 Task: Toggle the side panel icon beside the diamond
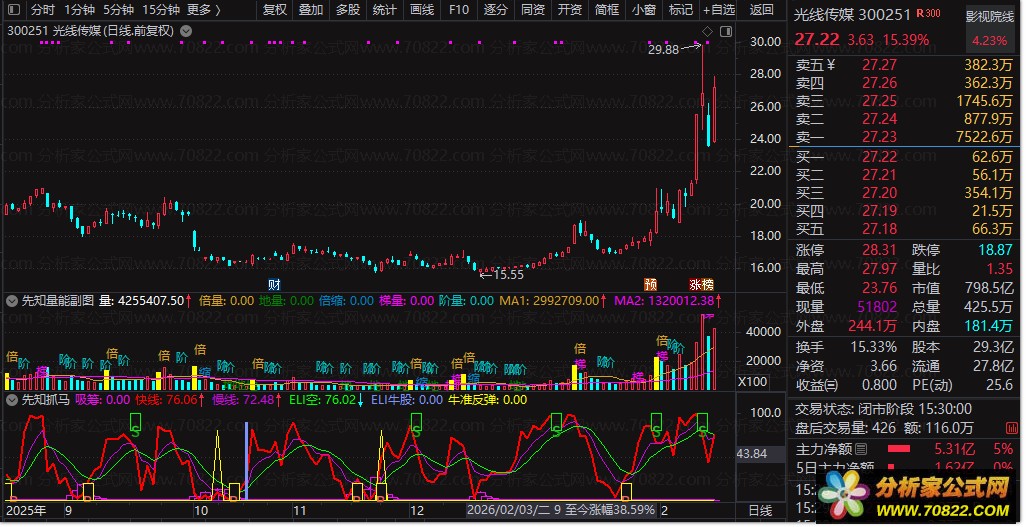(x=725, y=31)
